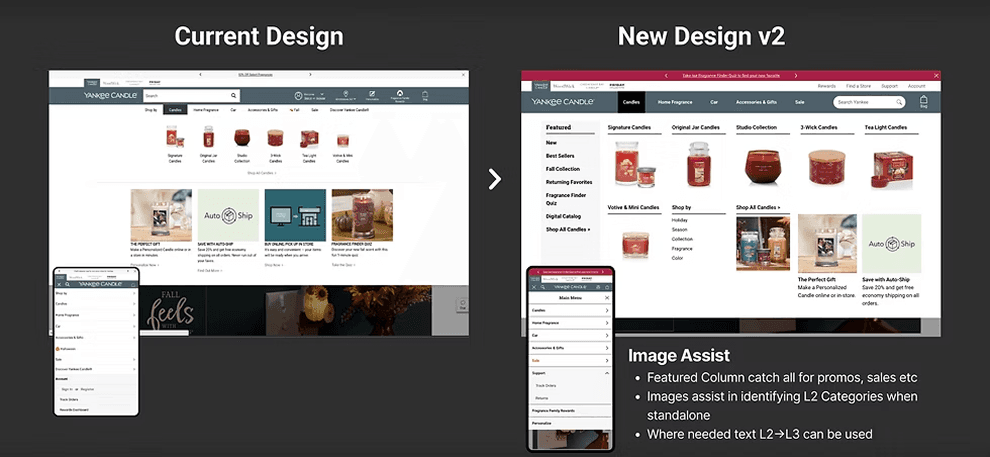The height and width of the screenshot is (457, 990).
Task: Select Discover Yankee Candle in Current Design nav
Action: tap(349, 110)
